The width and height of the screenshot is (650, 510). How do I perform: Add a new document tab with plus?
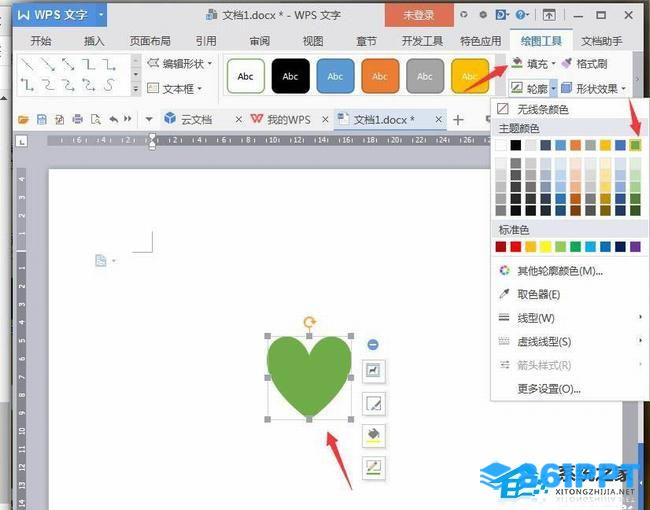point(458,120)
